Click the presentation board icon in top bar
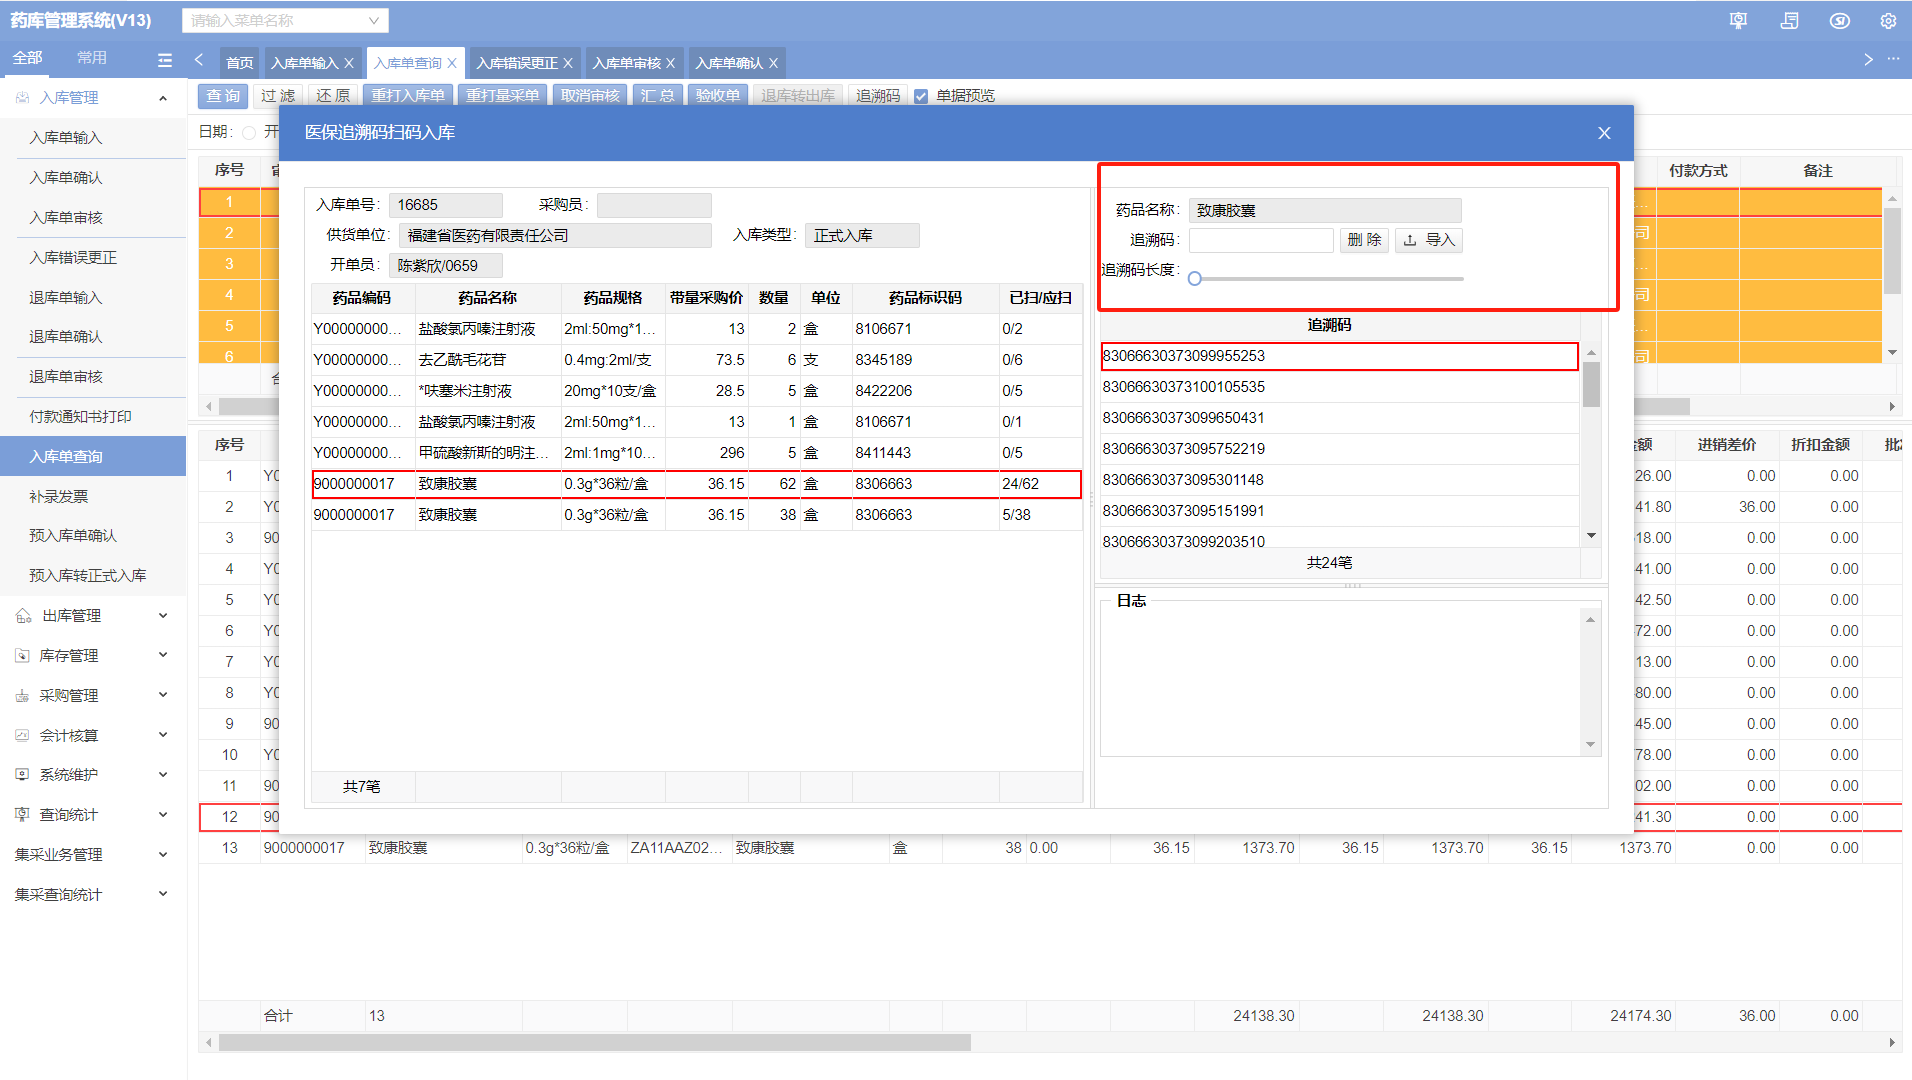 pyautogui.click(x=1738, y=21)
